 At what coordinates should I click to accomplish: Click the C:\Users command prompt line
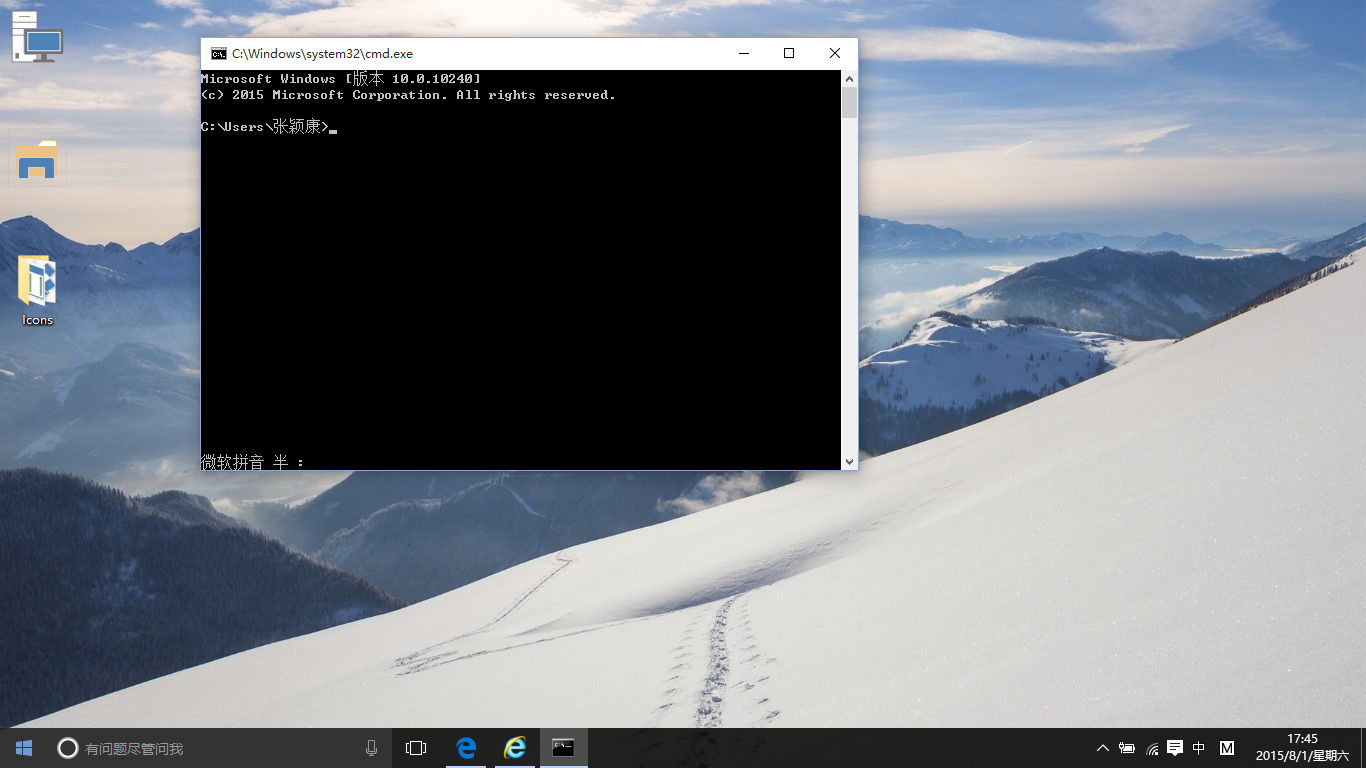[268, 127]
